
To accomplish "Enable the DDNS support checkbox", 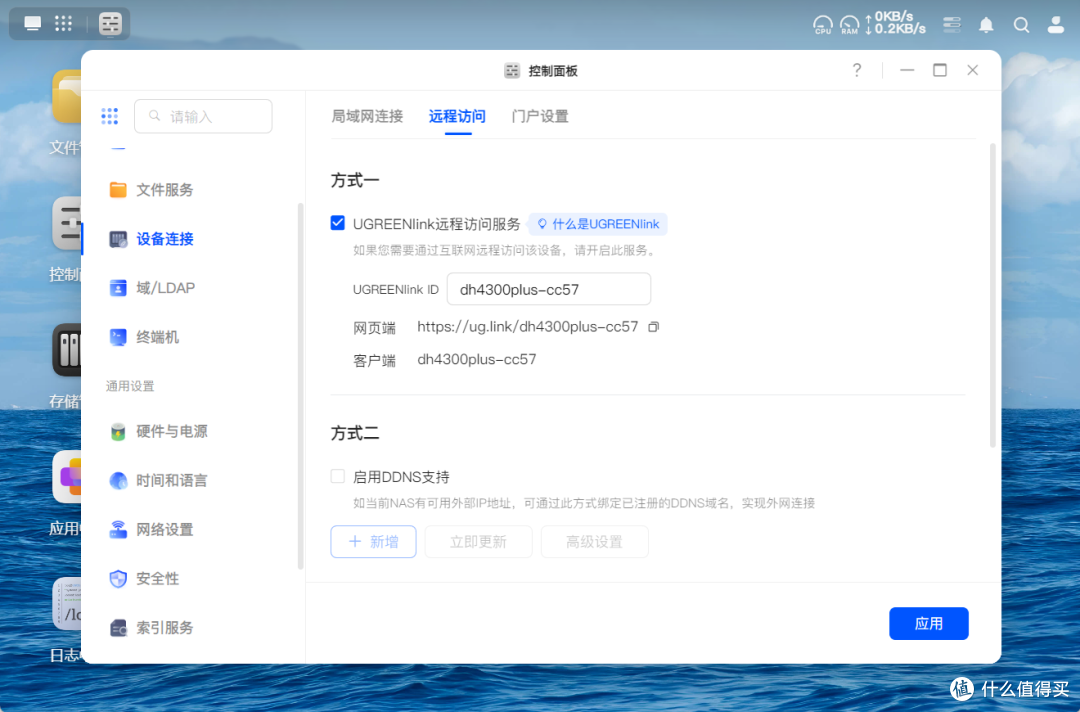I will pos(338,477).
